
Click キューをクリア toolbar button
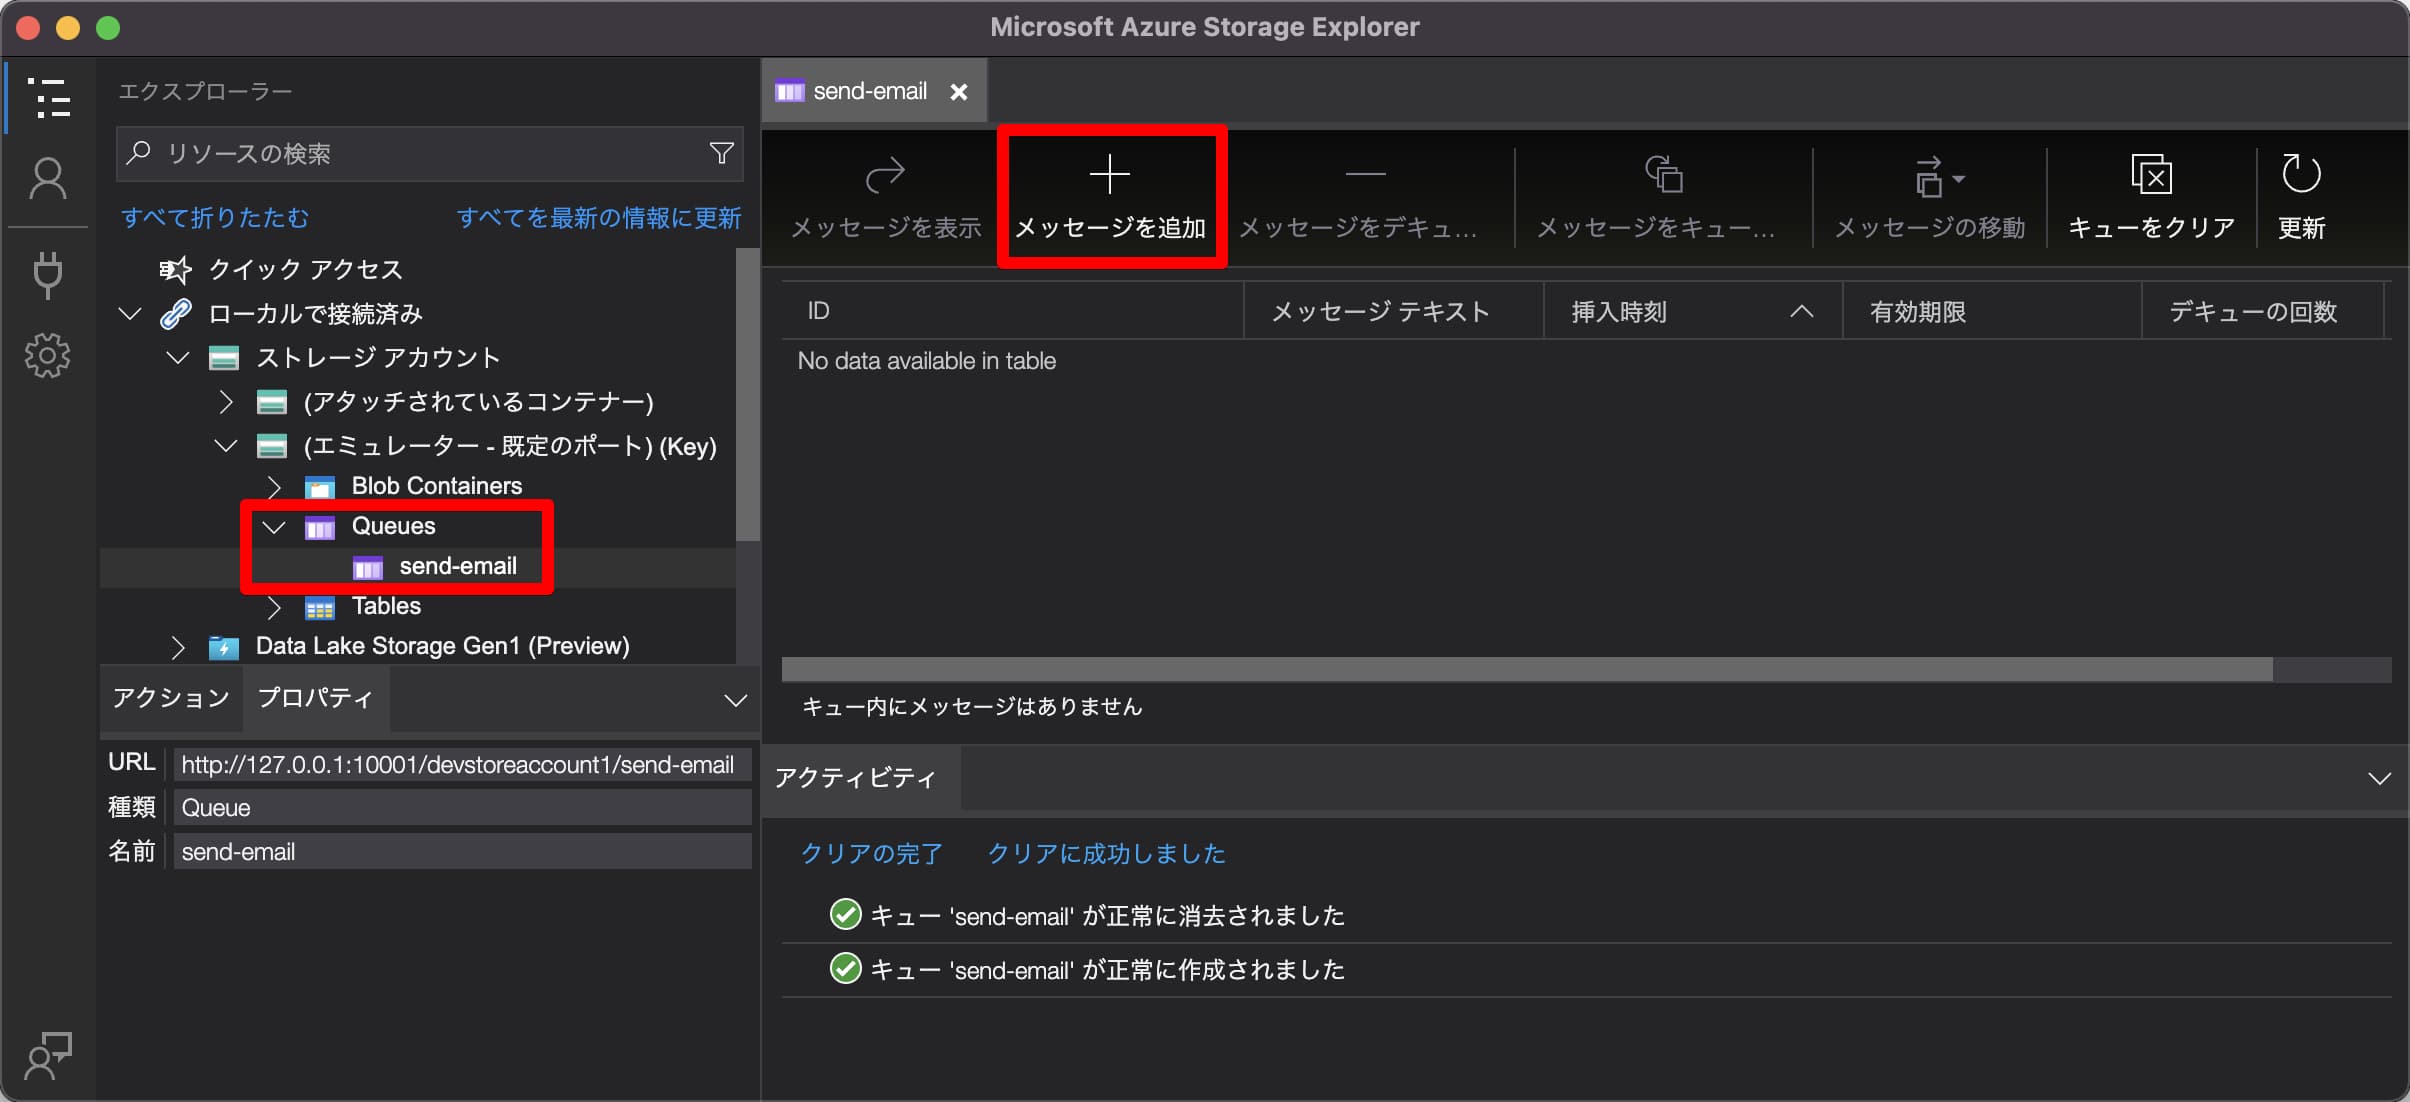pyautogui.click(x=2151, y=198)
